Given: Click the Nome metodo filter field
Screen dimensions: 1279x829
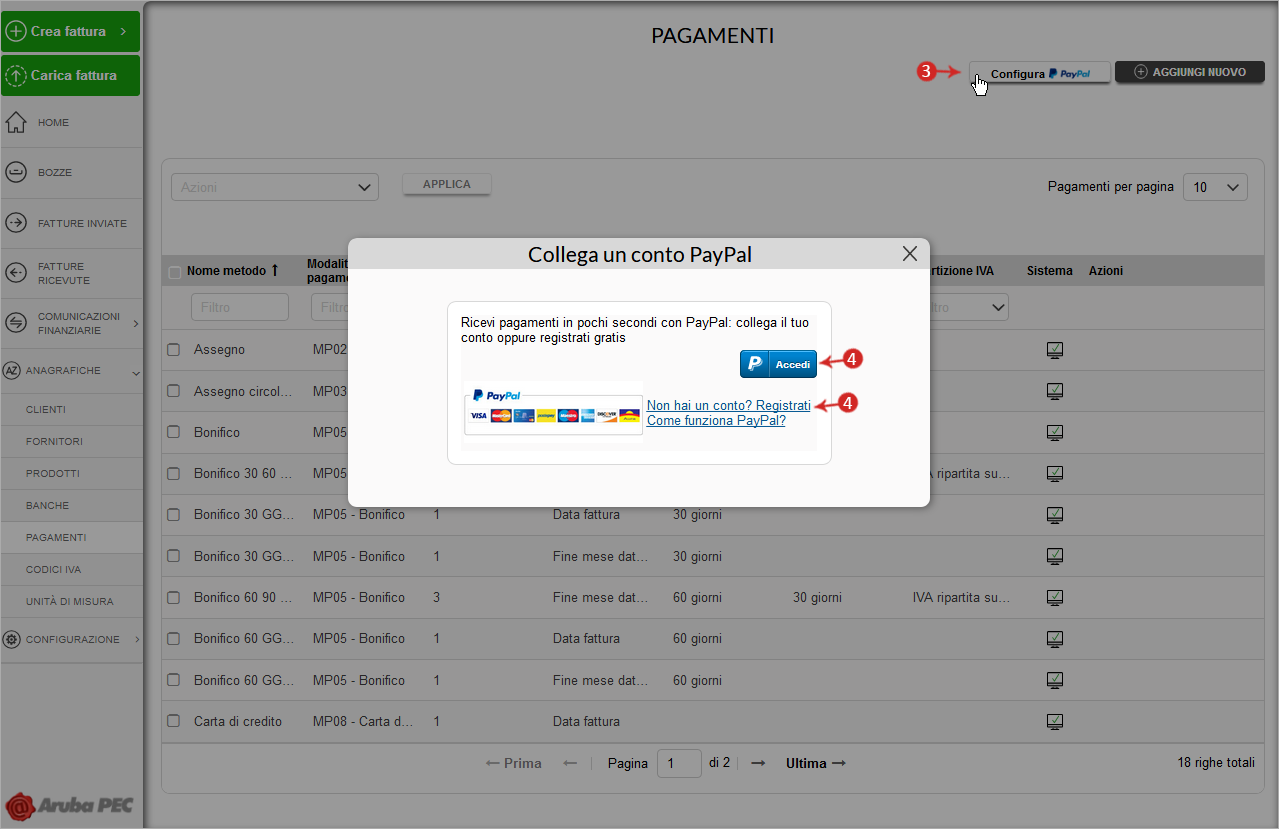Looking at the screenshot, I should pos(240,307).
